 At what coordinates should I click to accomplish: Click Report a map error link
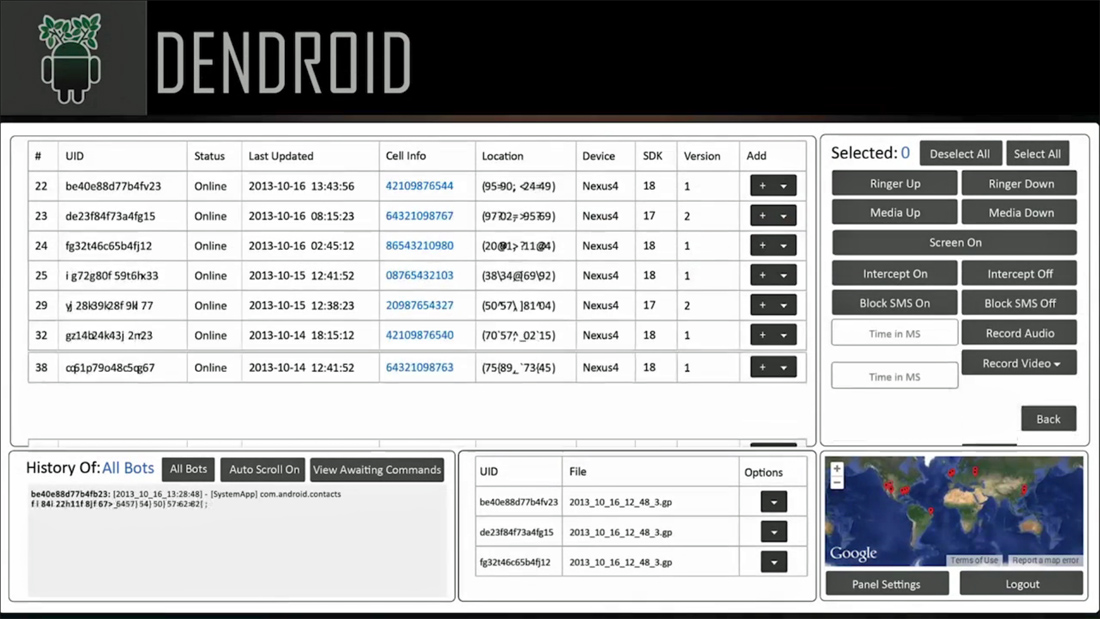pos(1045,560)
